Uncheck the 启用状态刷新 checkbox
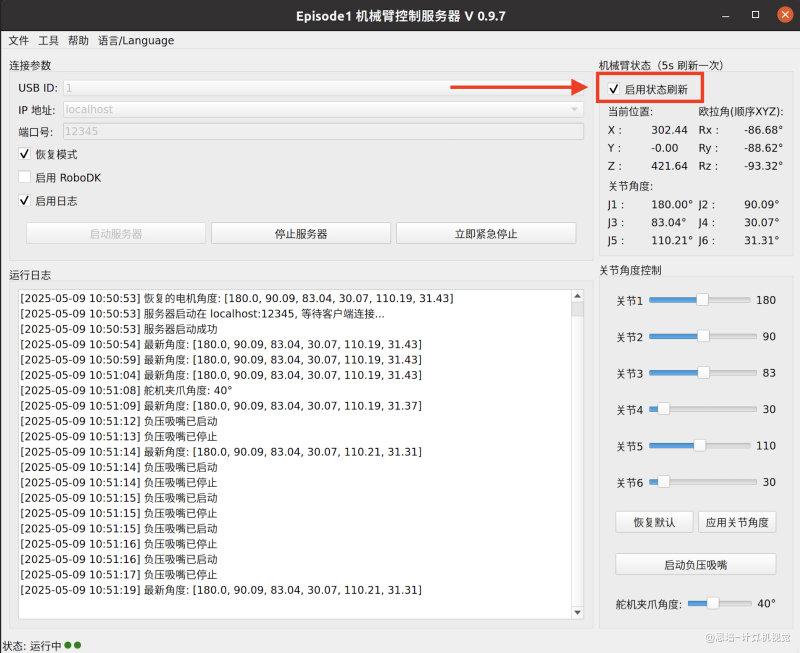Viewport: 800px width, 653px height. click(614, 89)
